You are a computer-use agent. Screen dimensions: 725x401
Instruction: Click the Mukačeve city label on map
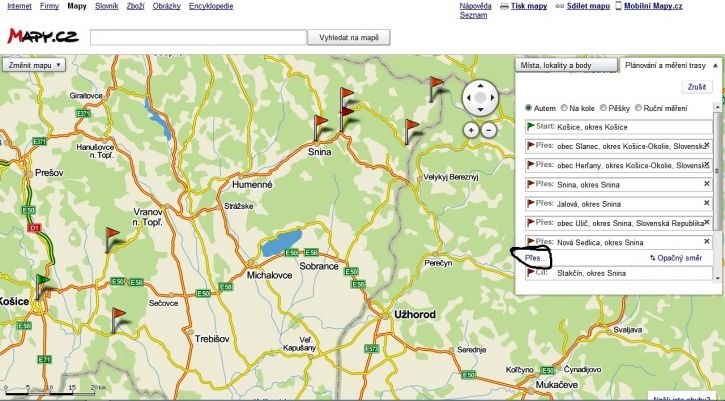tap(557, 385)
